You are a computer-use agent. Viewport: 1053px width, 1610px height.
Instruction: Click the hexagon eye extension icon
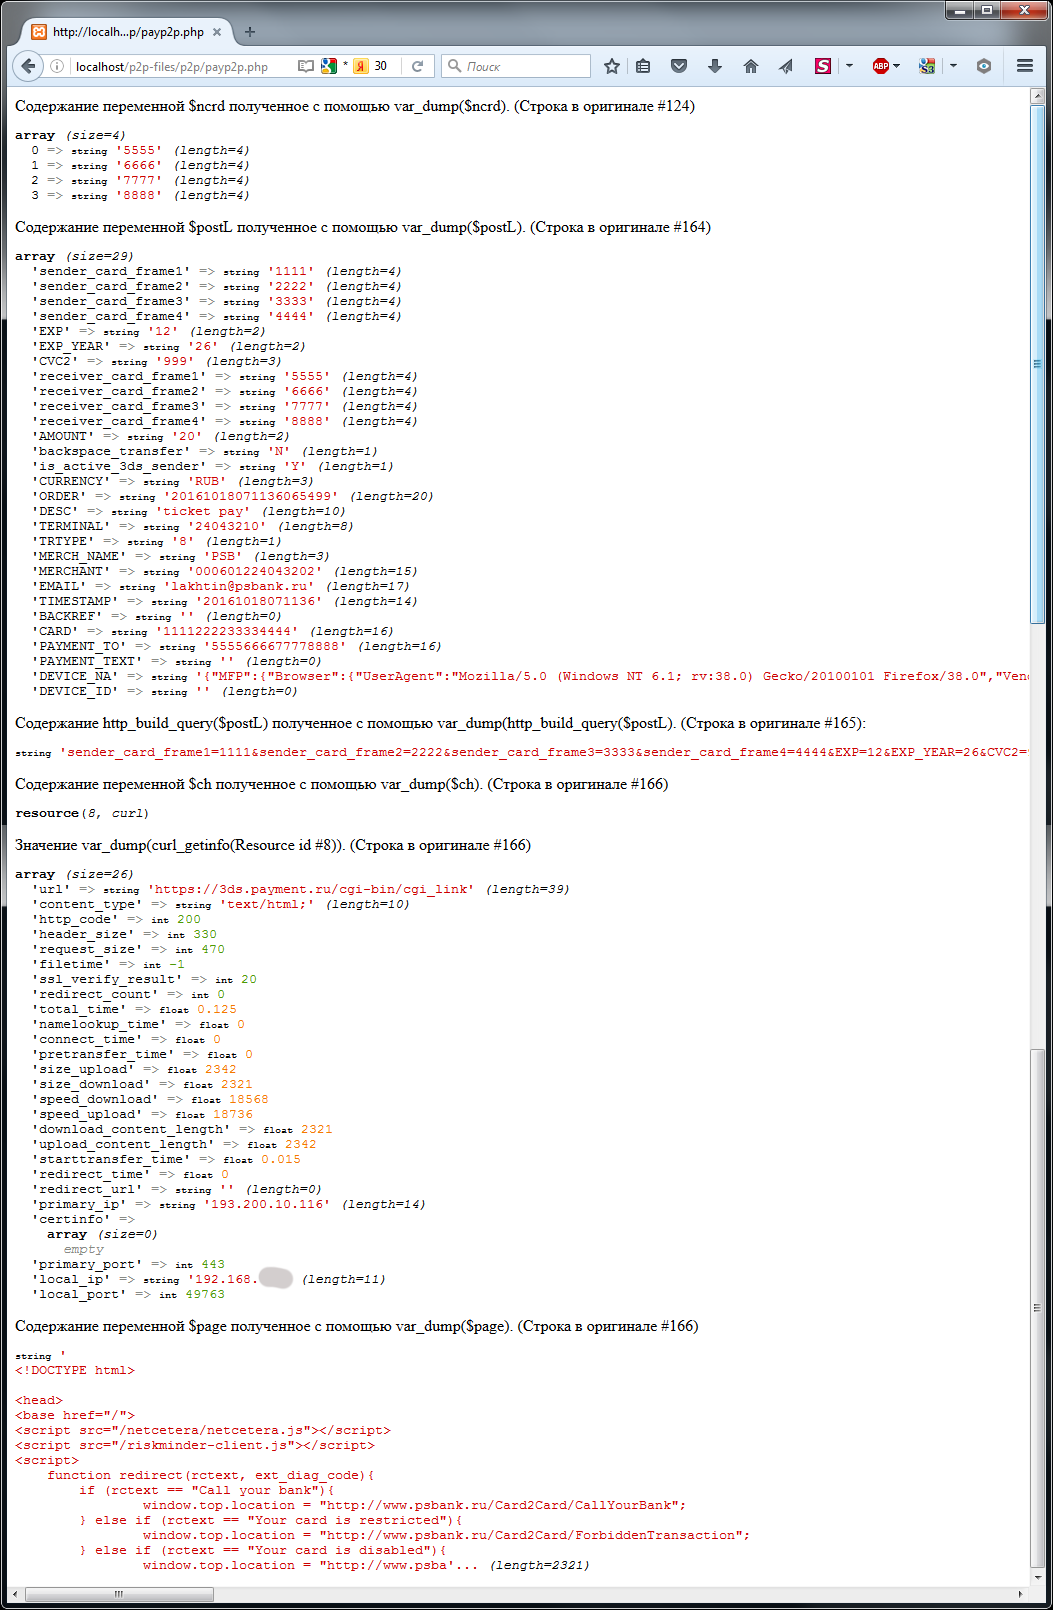coord(984,66)
